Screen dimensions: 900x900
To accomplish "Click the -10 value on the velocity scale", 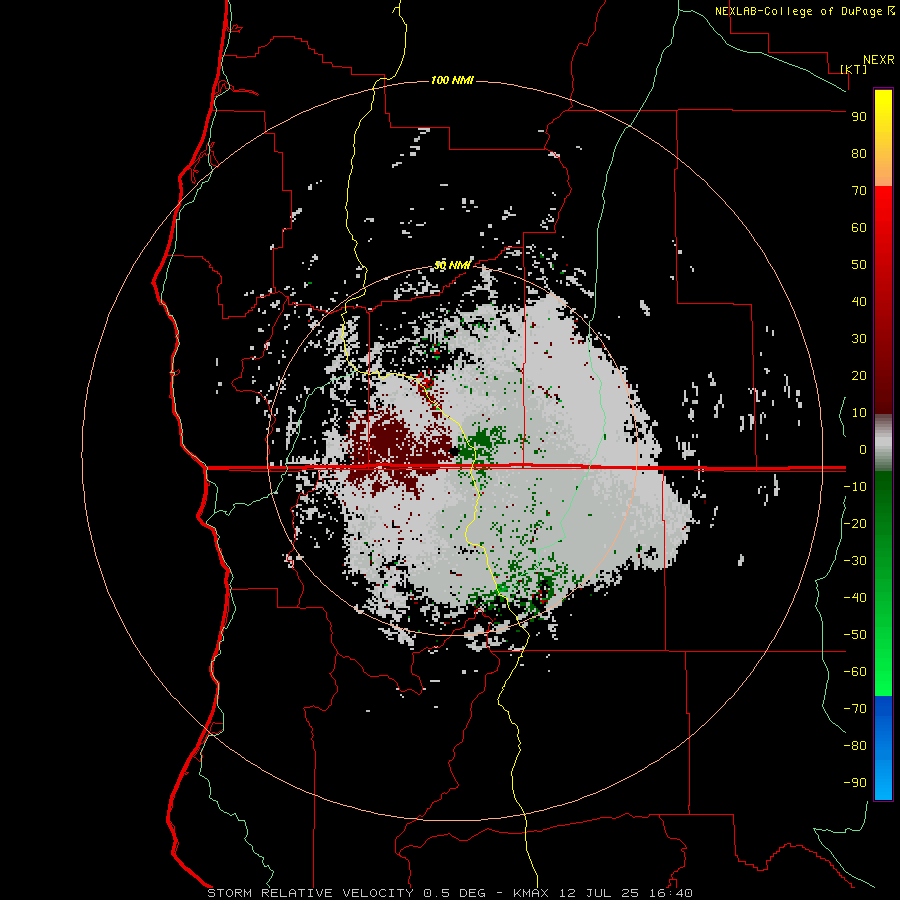I will 855,487.
